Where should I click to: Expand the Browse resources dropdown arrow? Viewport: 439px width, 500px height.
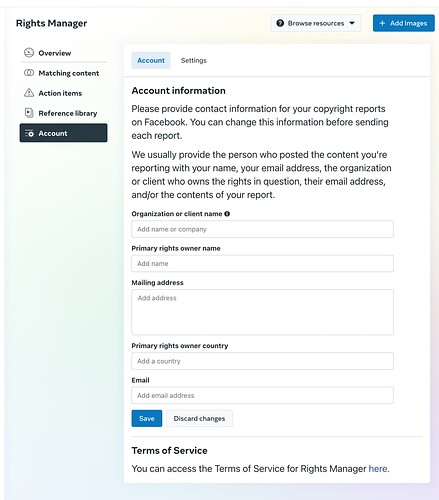(352, 23)
